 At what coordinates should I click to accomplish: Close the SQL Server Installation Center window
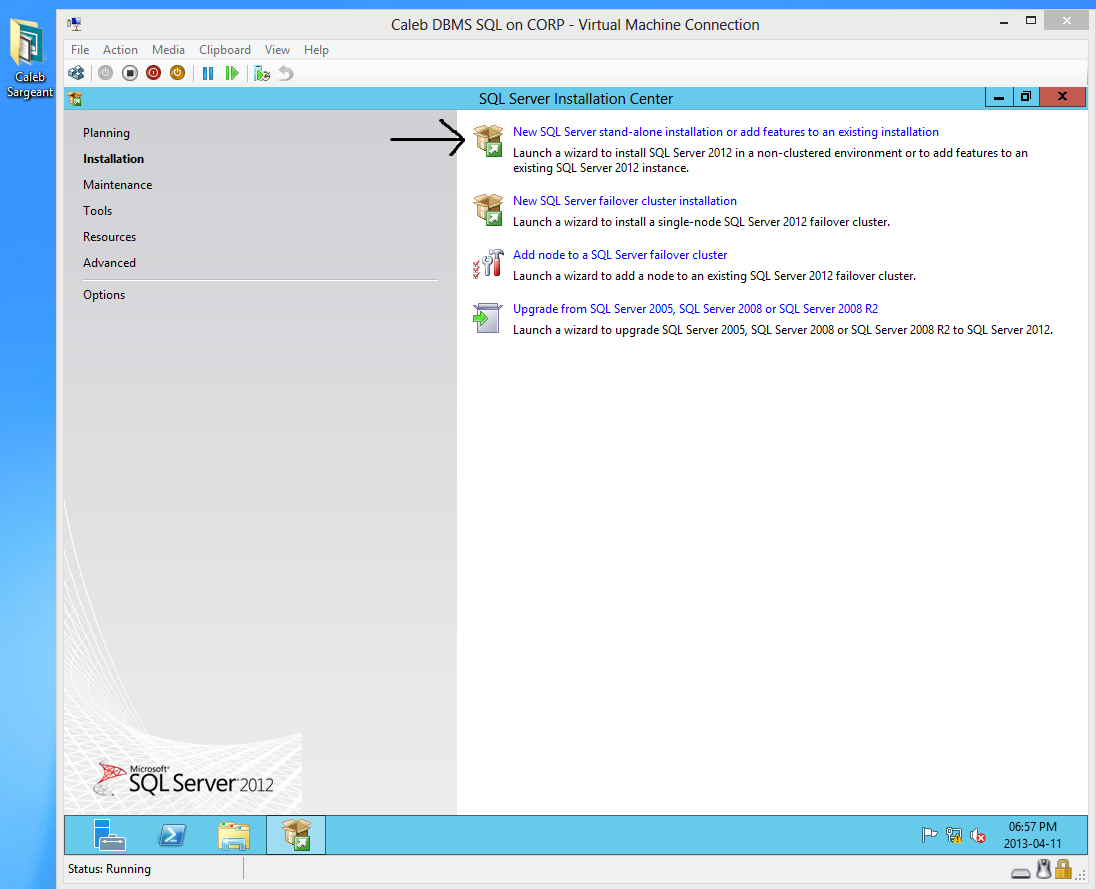1062,97
